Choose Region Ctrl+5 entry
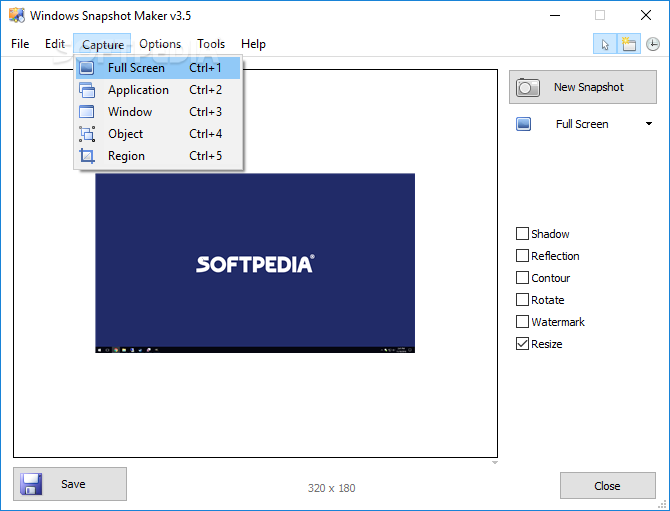The height and width of the screenshot is (511, 670). [x=158, y=156]
